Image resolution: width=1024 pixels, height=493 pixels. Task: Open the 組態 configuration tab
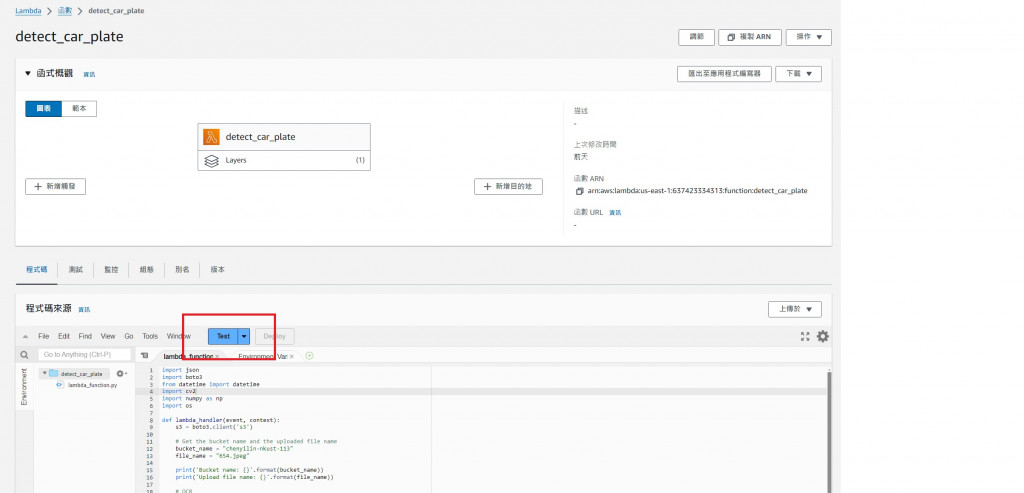coord(146,270)
